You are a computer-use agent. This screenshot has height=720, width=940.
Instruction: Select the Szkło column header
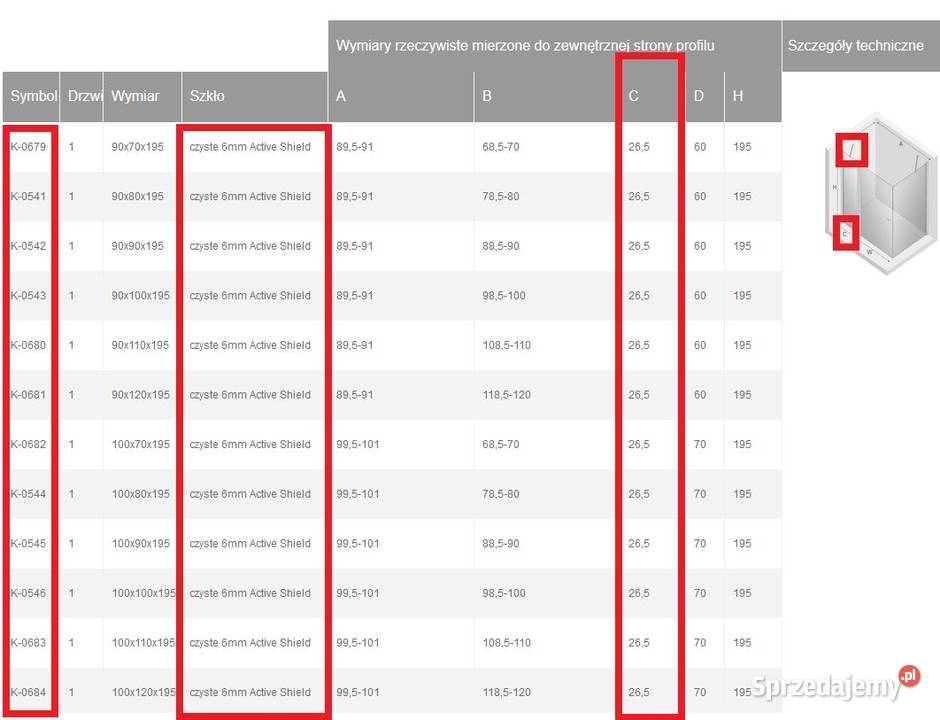(x=207, y=97)
